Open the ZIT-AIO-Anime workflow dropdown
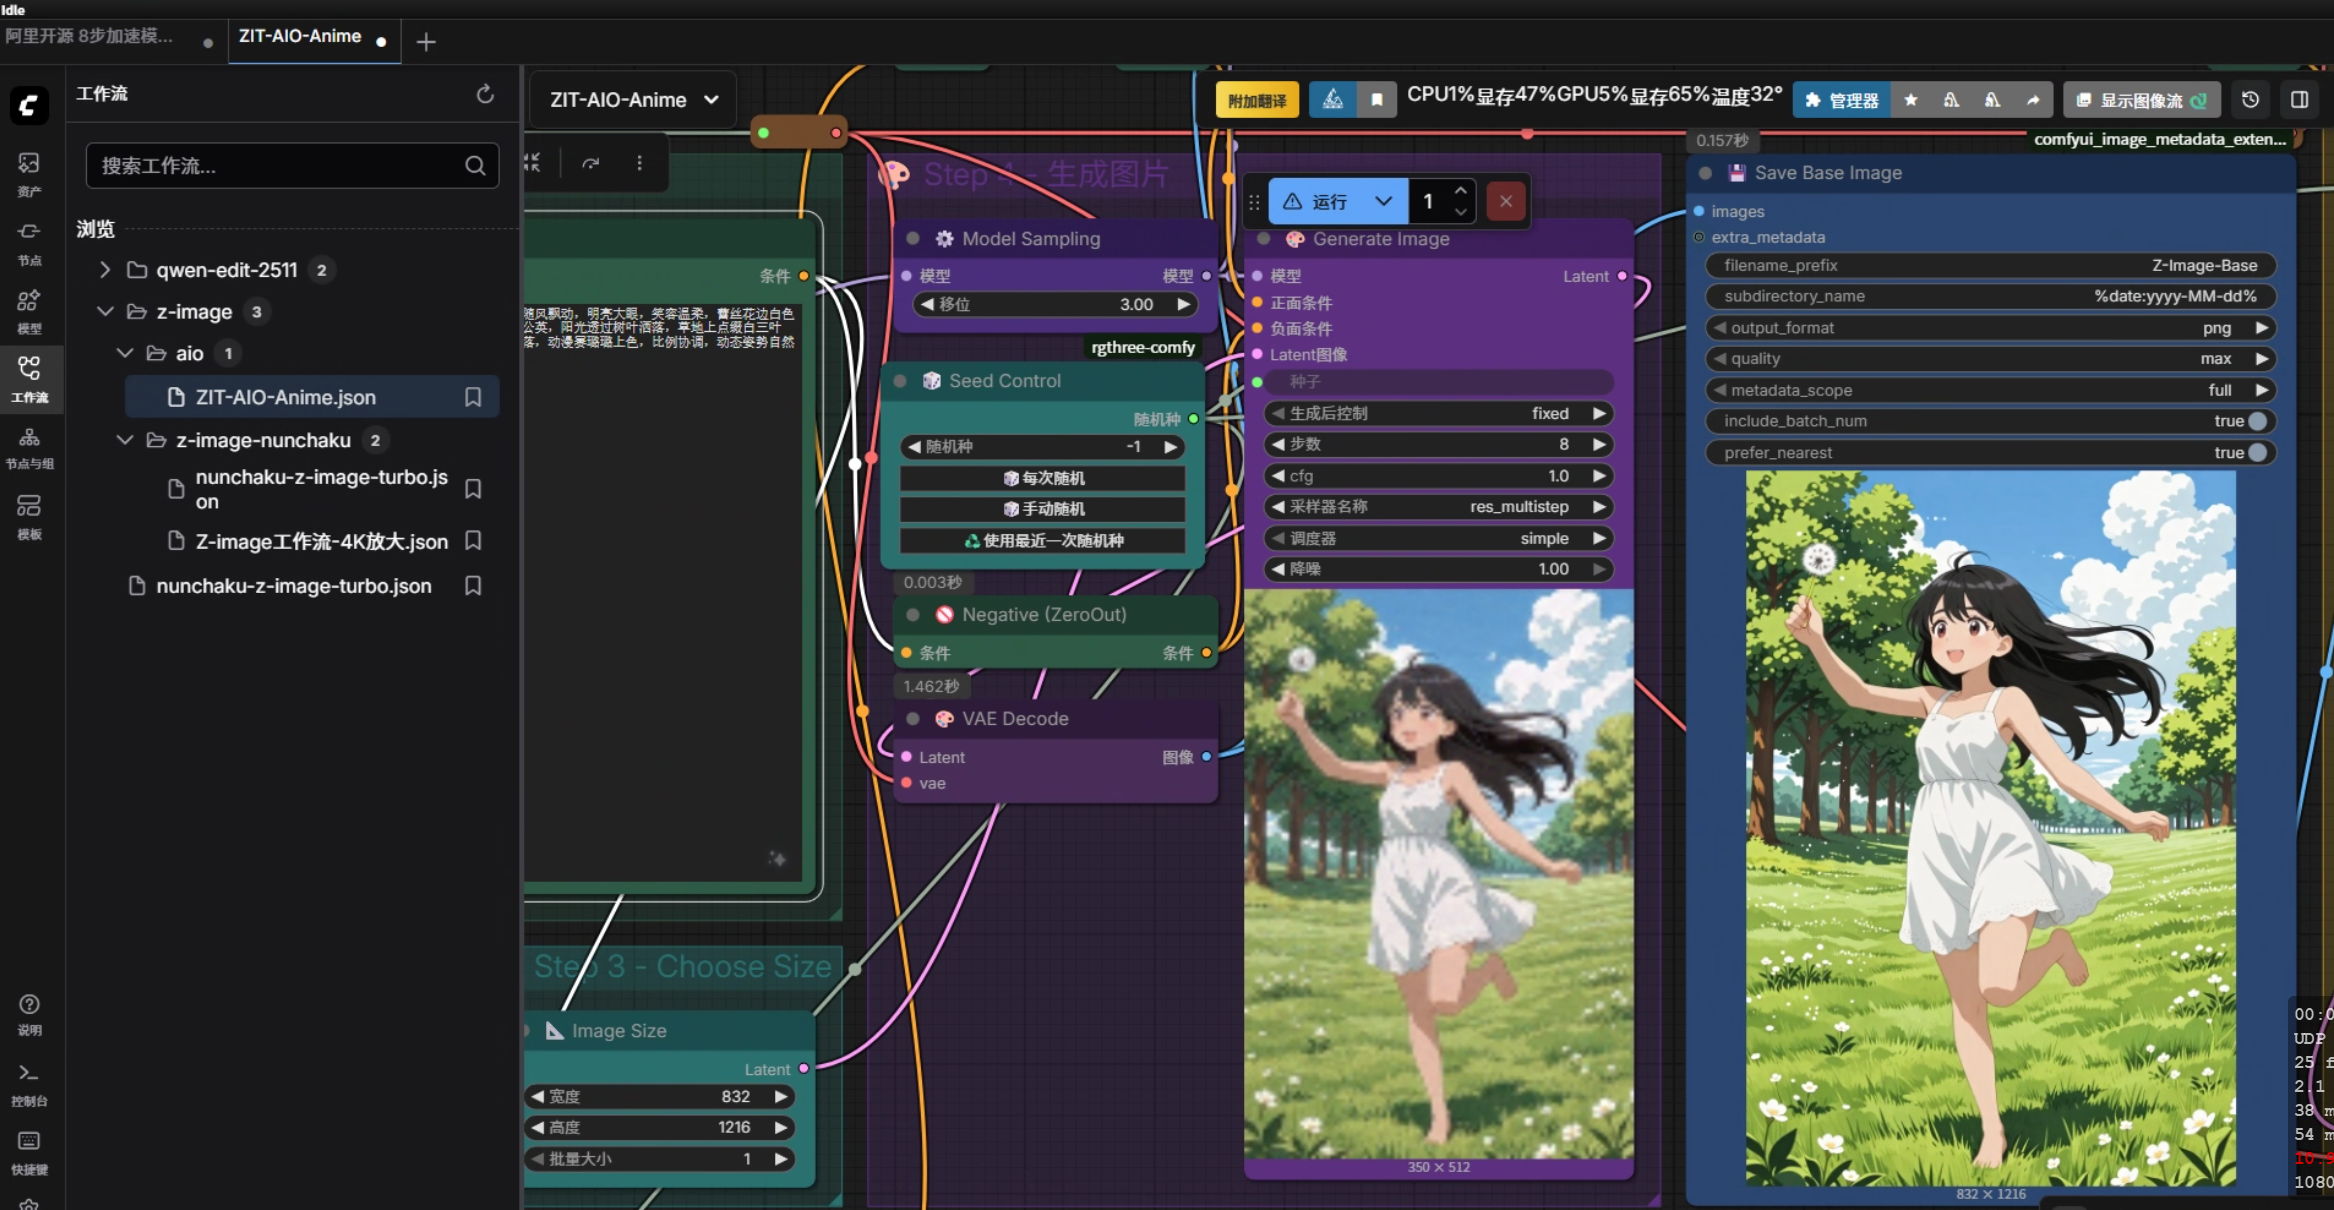 [x=632, y=100]
